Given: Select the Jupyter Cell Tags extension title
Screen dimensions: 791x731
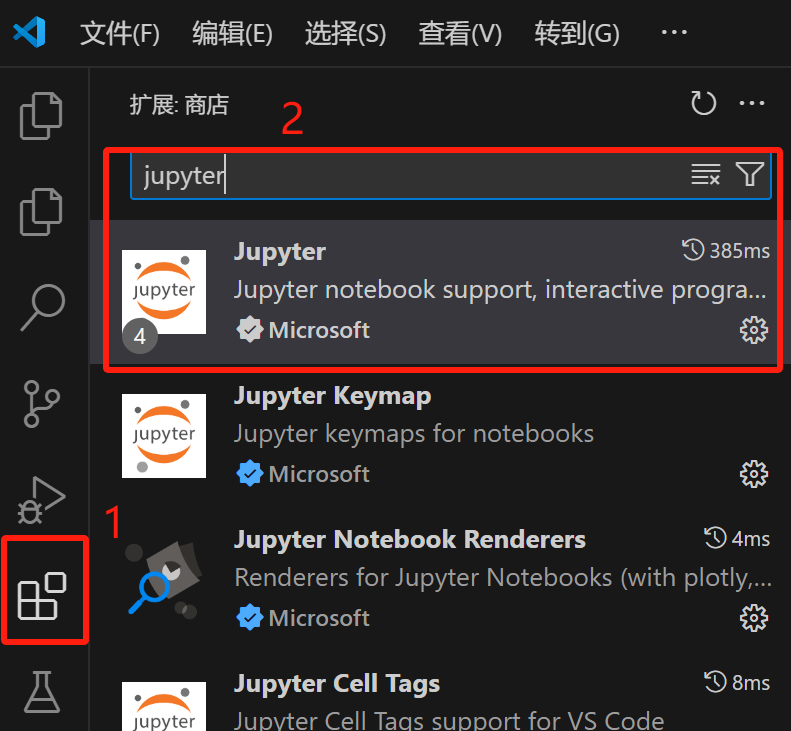Looking at the screenshot, I should click(x=337, y=684).
